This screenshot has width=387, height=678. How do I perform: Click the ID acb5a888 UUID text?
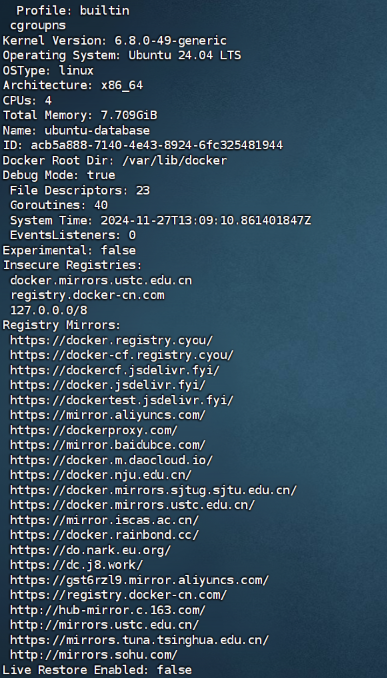[157, 145]
